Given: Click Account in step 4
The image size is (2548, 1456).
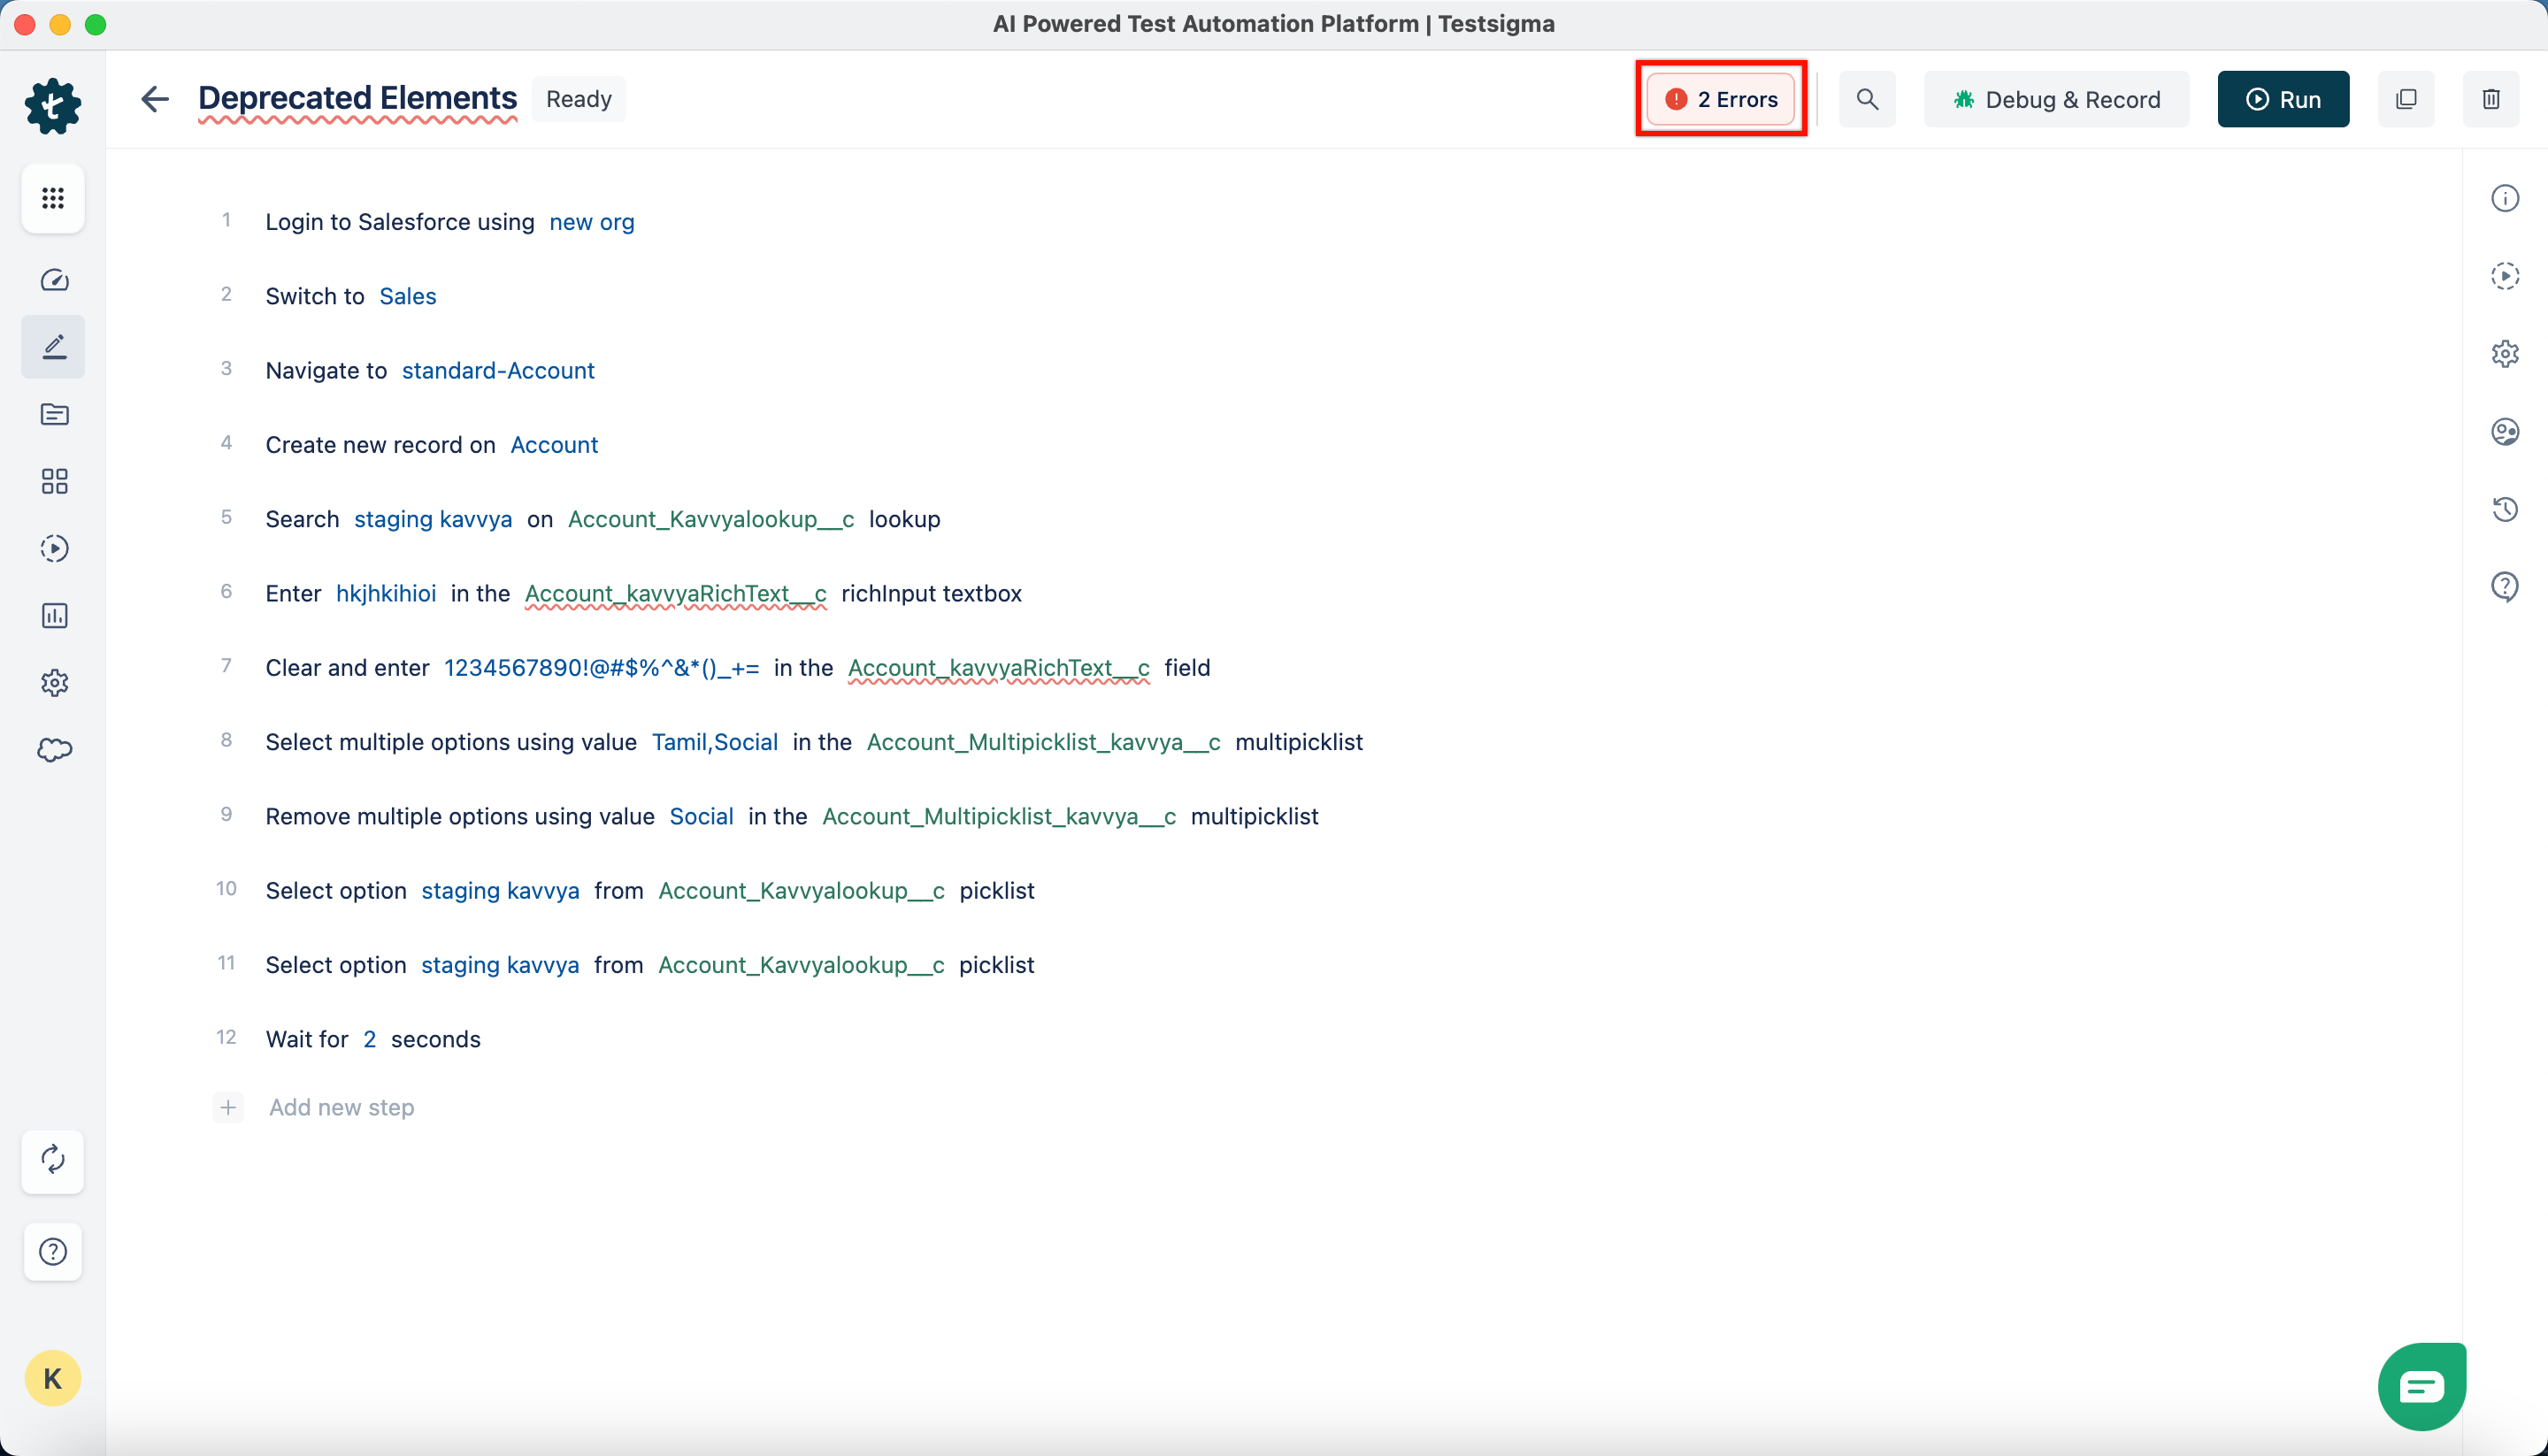Looking at the screenshot, I should coord(554,445).
